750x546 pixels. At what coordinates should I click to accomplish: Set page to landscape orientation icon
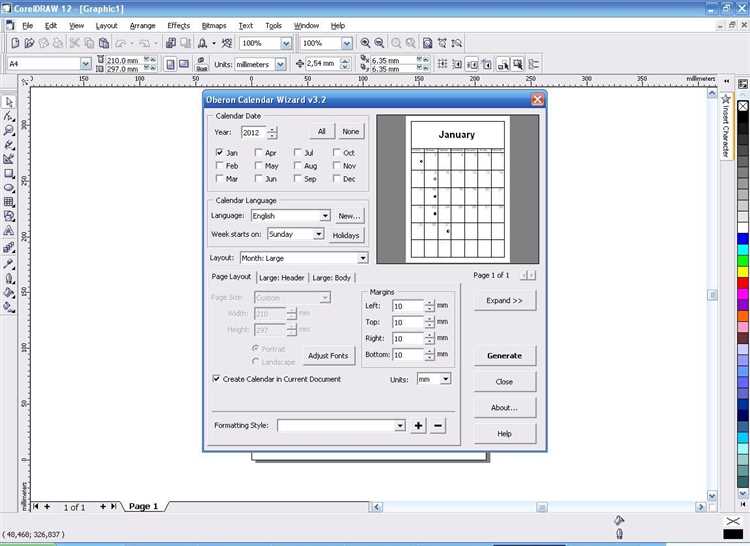[184, 64]
